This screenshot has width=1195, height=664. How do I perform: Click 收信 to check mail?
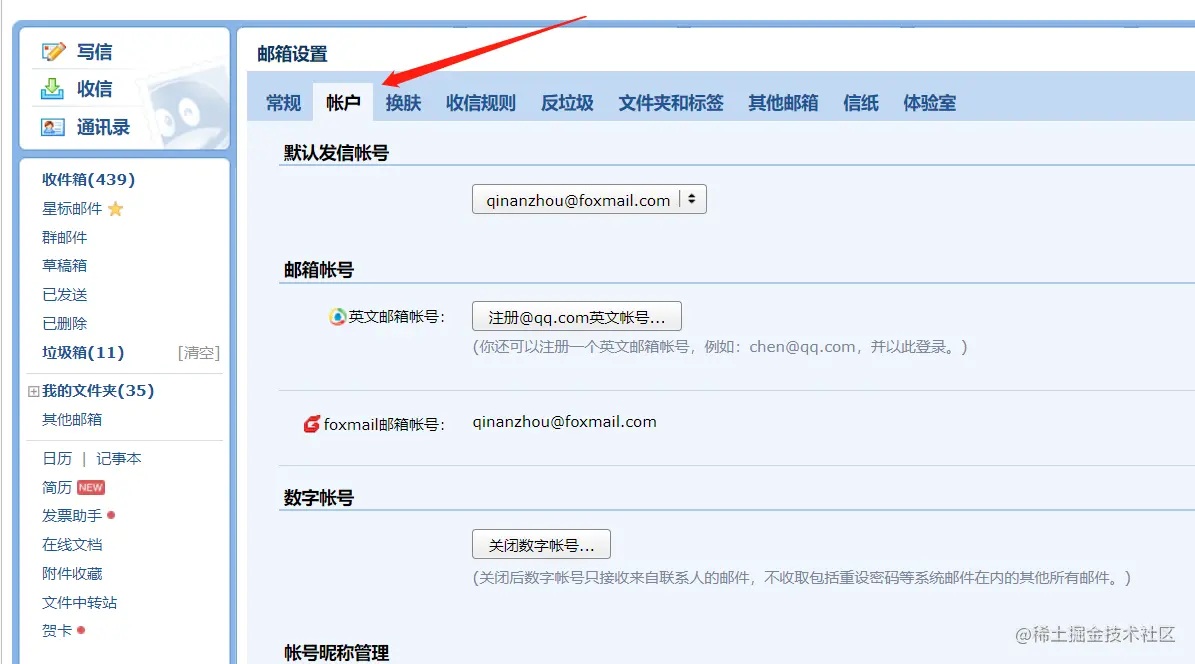click(95, 88)
